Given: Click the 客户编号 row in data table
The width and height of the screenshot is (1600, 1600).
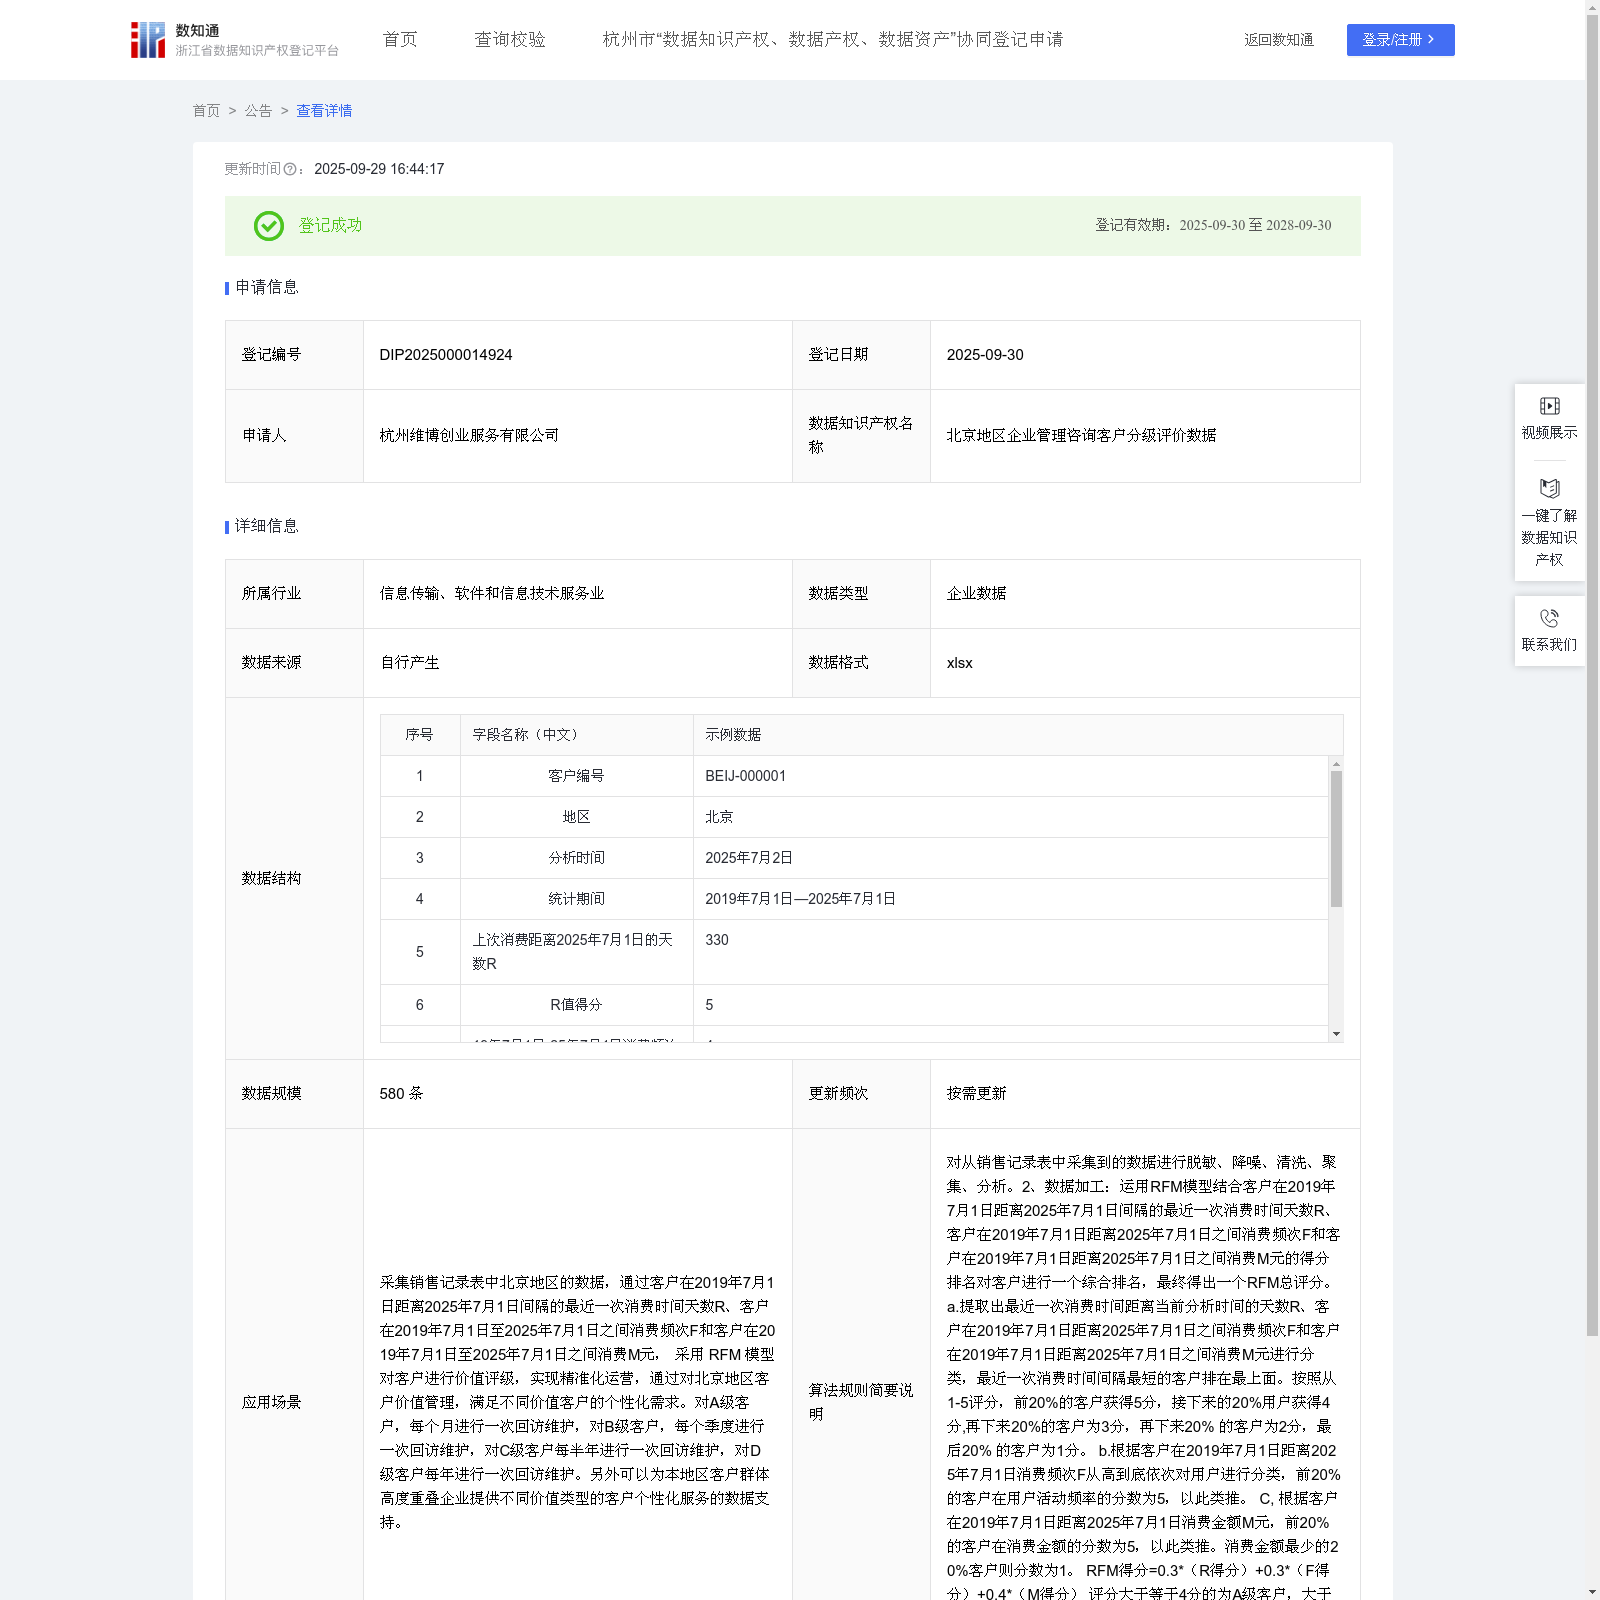Looking at the screenshot, I should [854, 776].
